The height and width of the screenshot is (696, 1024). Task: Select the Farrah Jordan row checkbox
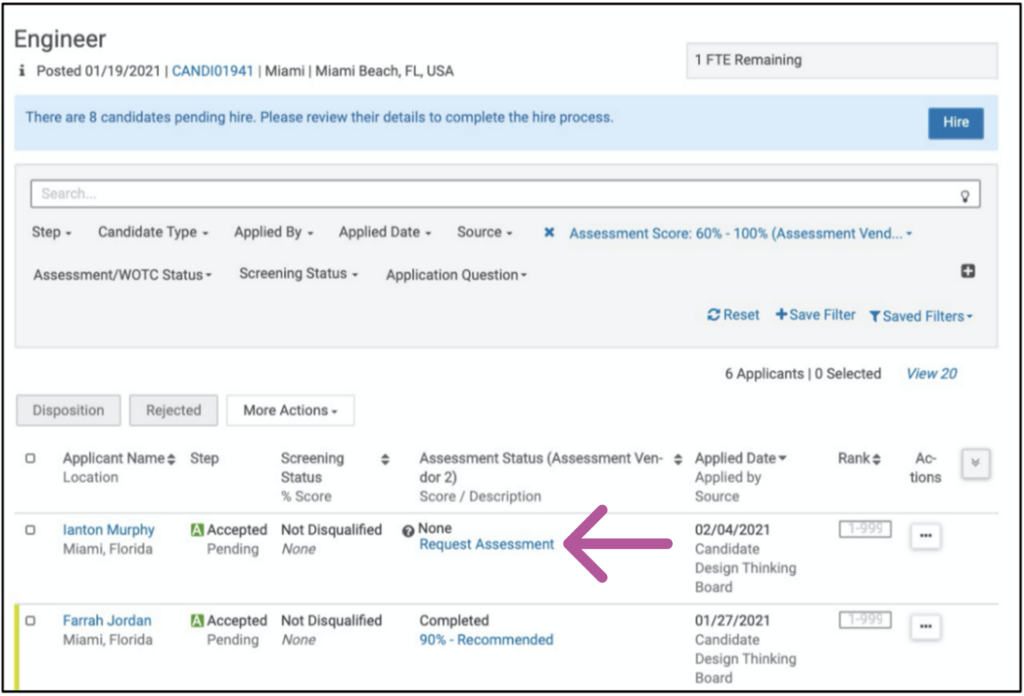(30, 621)
